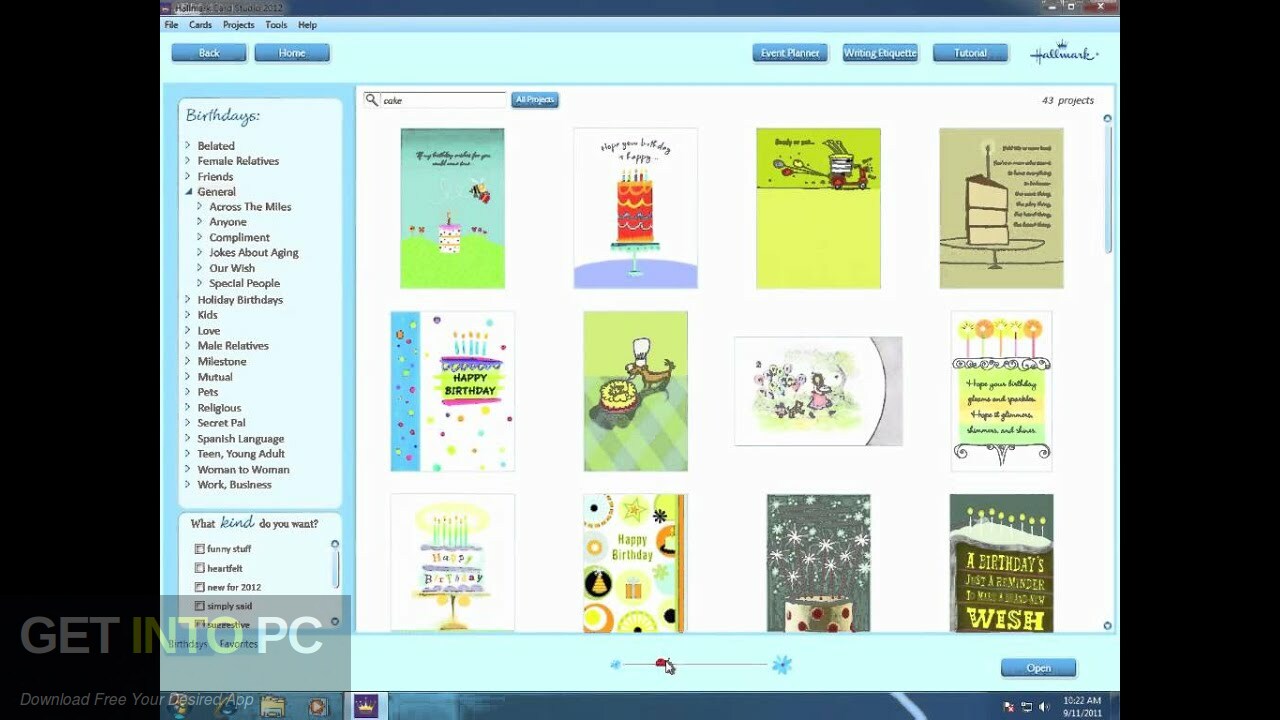The width and height of the screenshot is (1280, 720).
Task: Click the All Projects button
Action: click(x=535, y=100)
